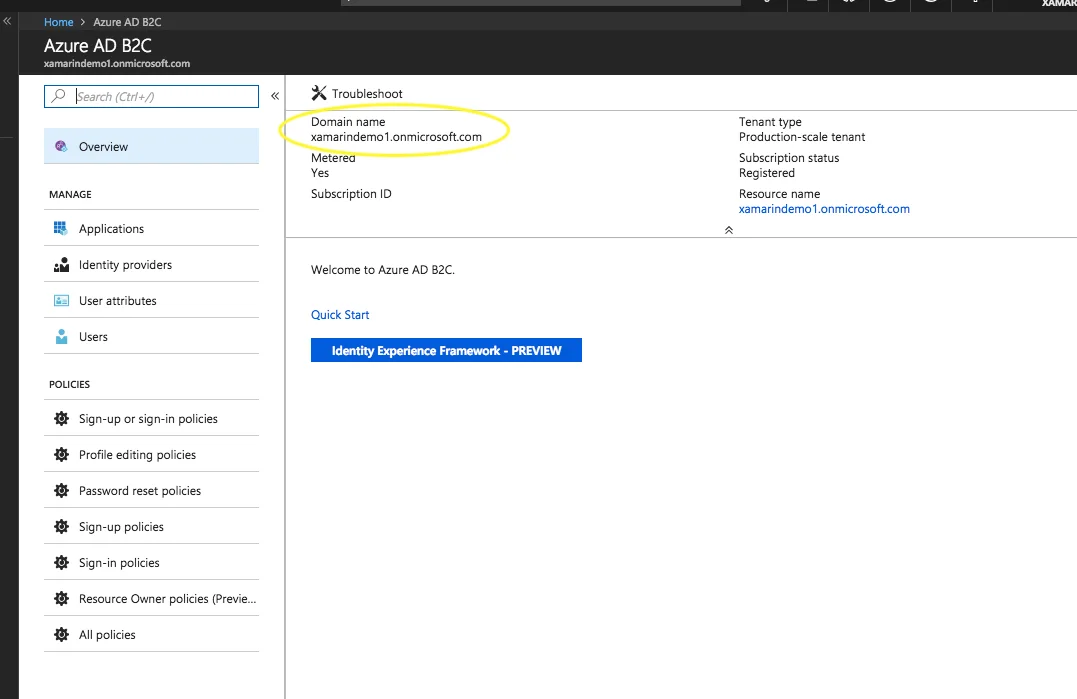The height and width of the screenshot is (699, 1077).
Task: Follow the Quick Start link
Action: 340,314
